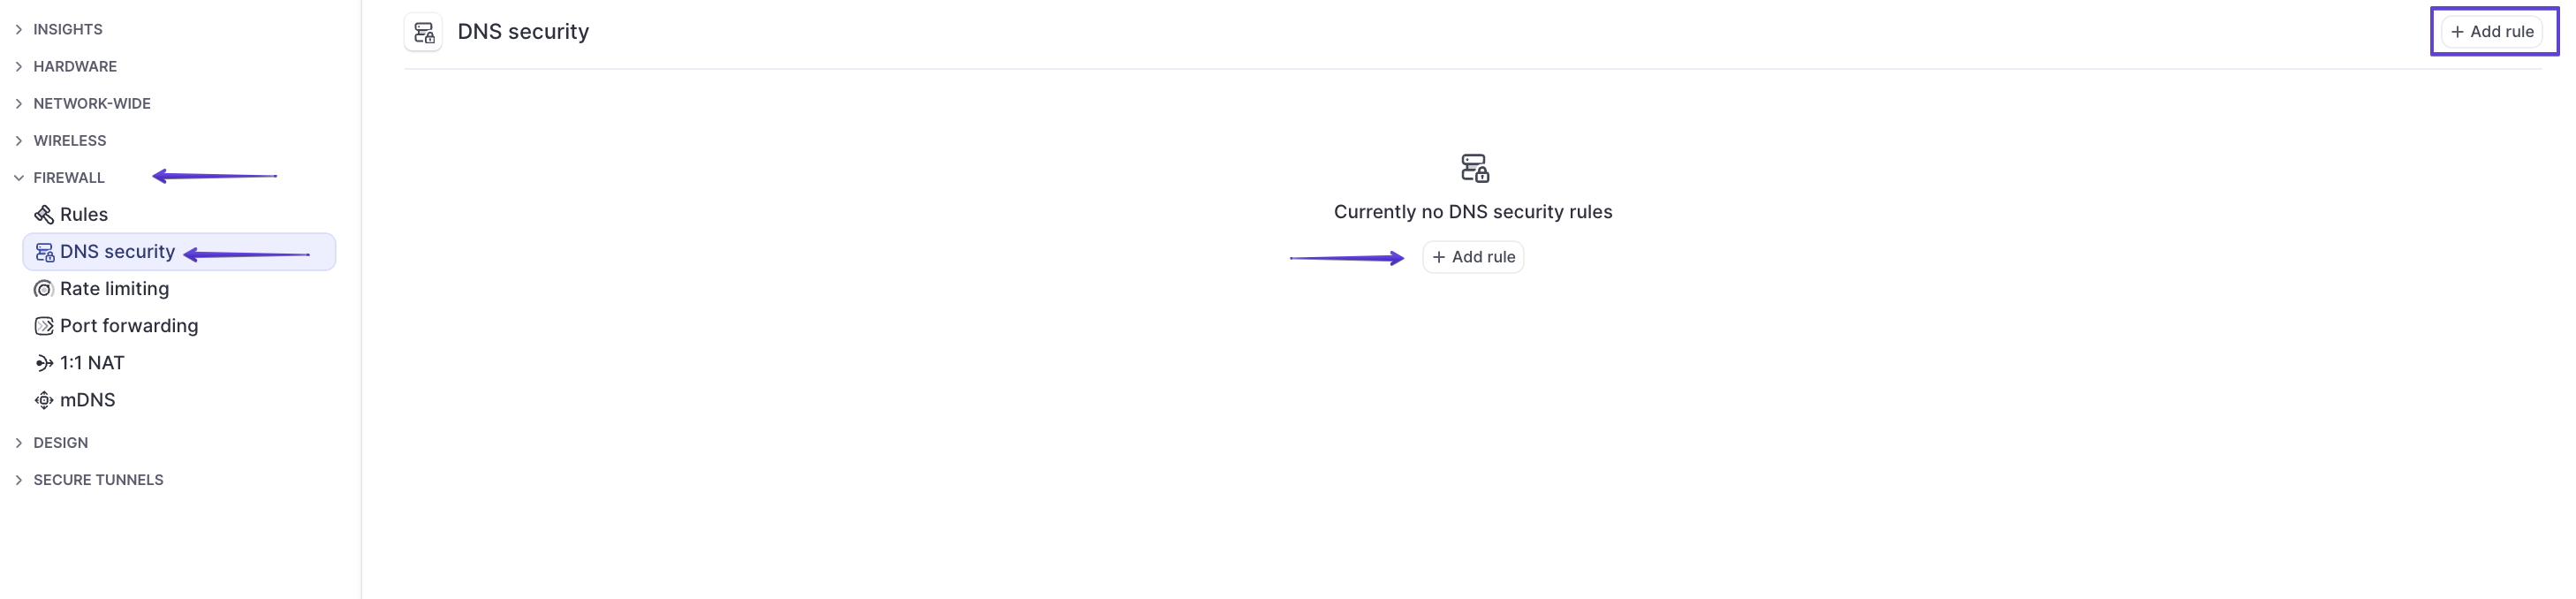Screen dimensions: 2576x599
Task: Click the mDNS icon in sidebar
Action: (x=44, y=400)
